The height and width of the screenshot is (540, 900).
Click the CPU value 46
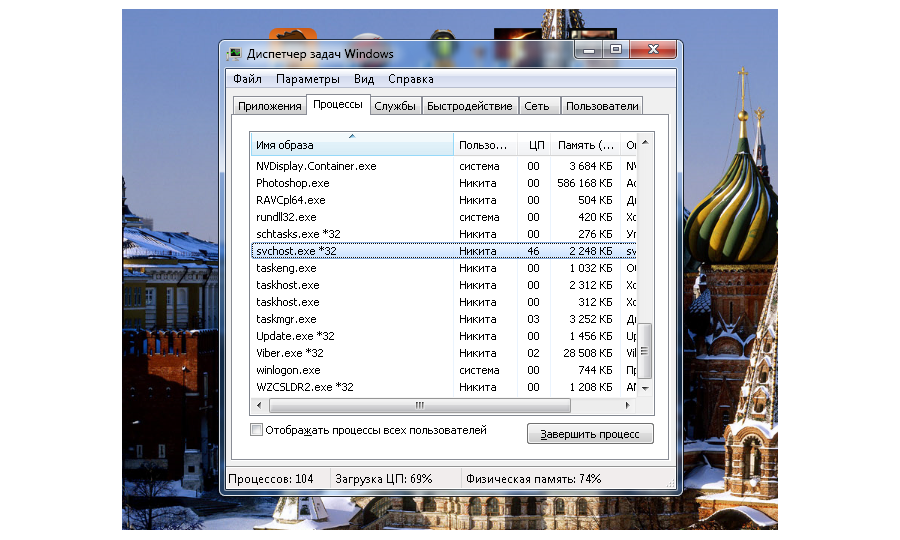pyautogui.click(x=533, y=251)
